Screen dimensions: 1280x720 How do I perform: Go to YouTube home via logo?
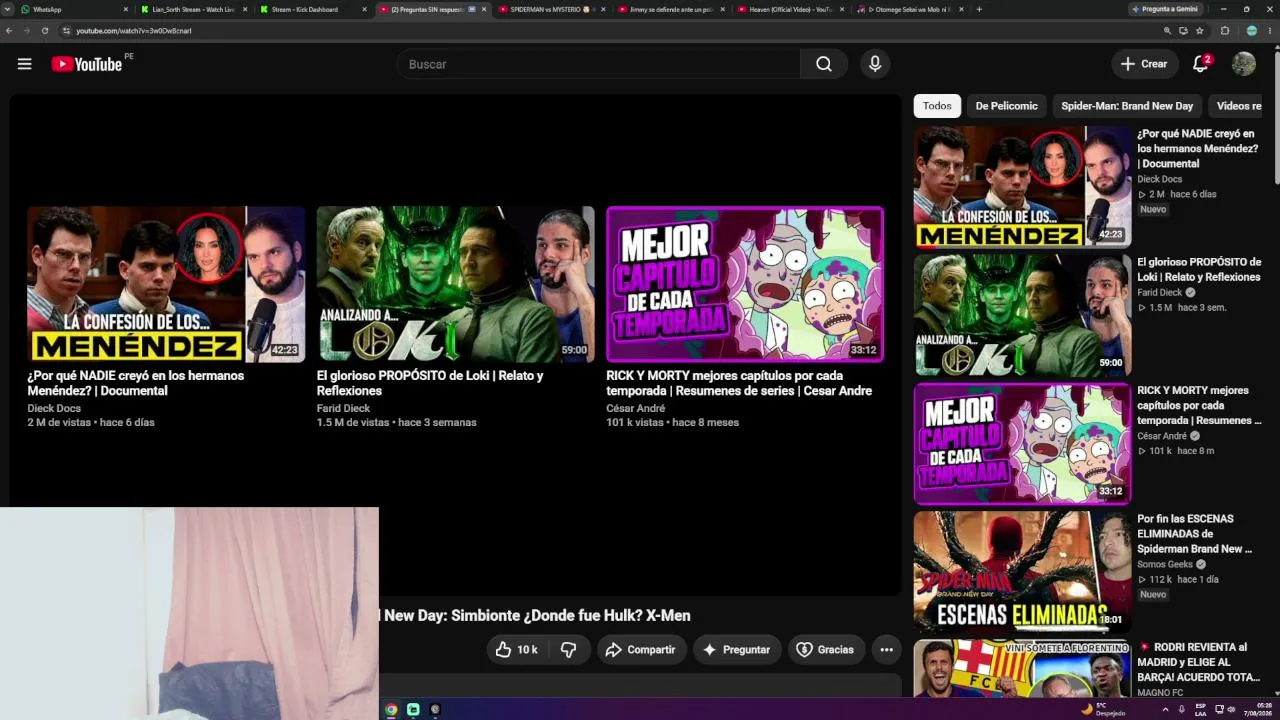(x=86, y=64)
